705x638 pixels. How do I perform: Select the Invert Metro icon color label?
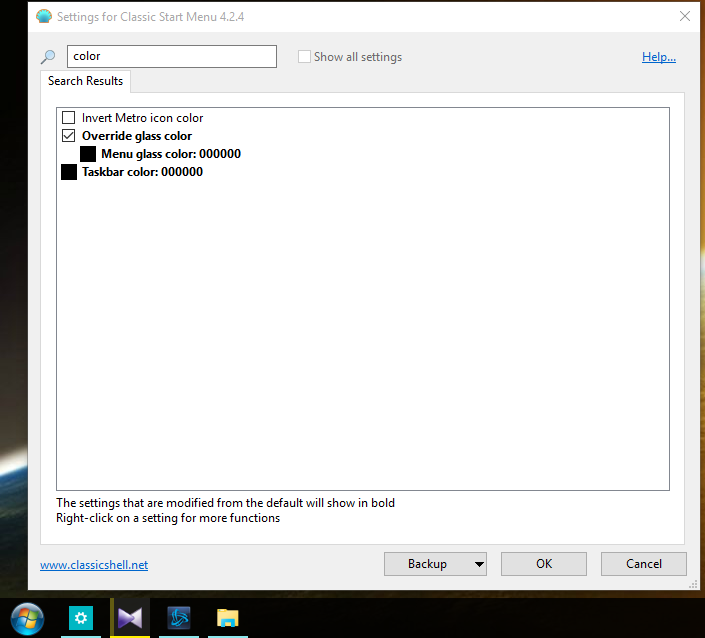(143, 118)
